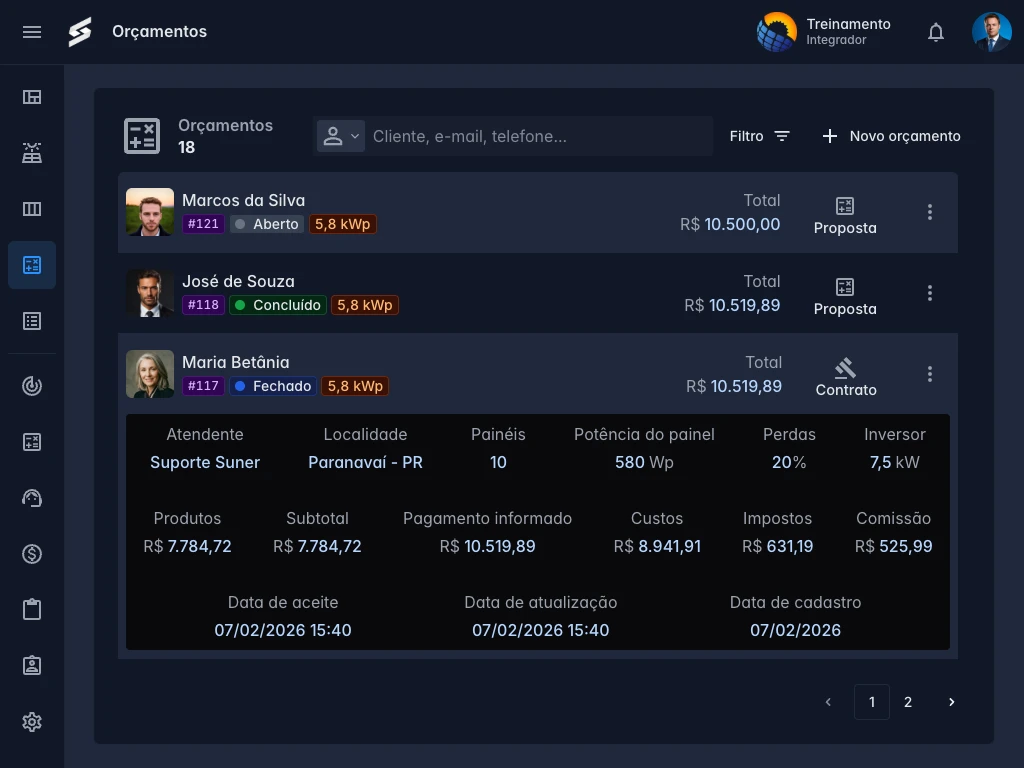Open the hamburger menu in the top bar
This screenshot has width=1024, height=768.
pos(32,32)
